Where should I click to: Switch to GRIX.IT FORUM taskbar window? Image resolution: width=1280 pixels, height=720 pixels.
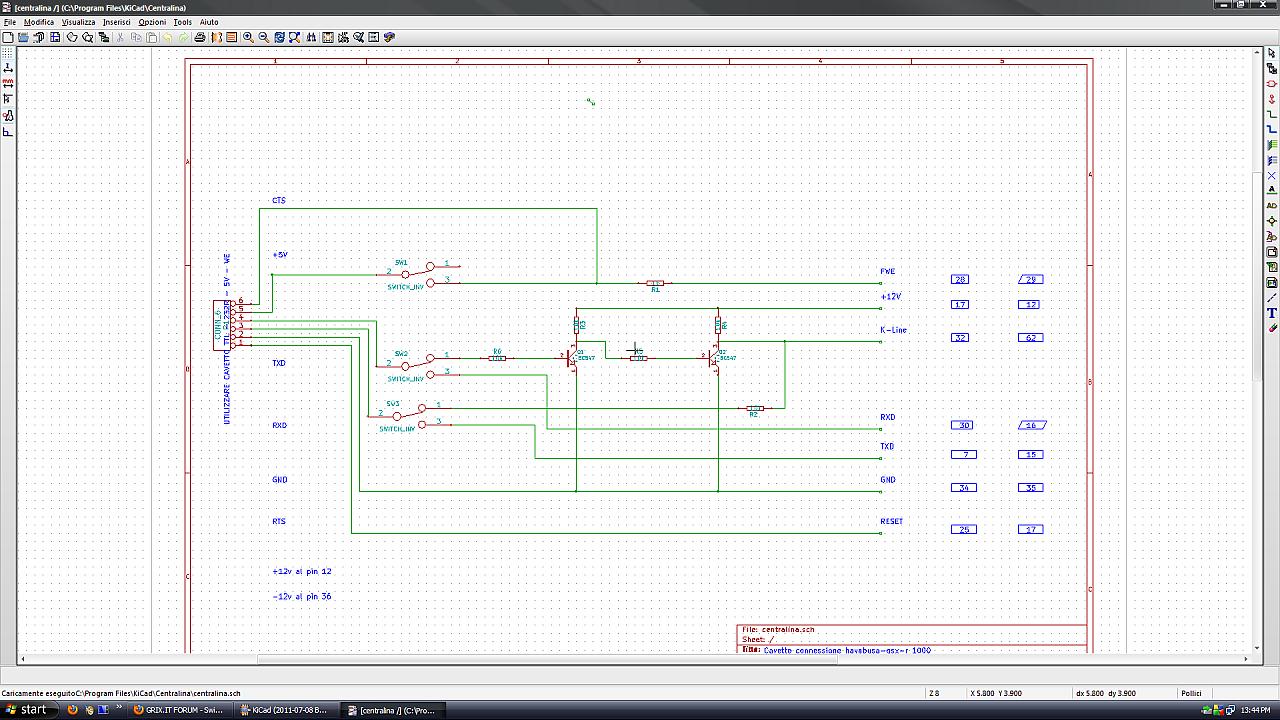point(180,710)
